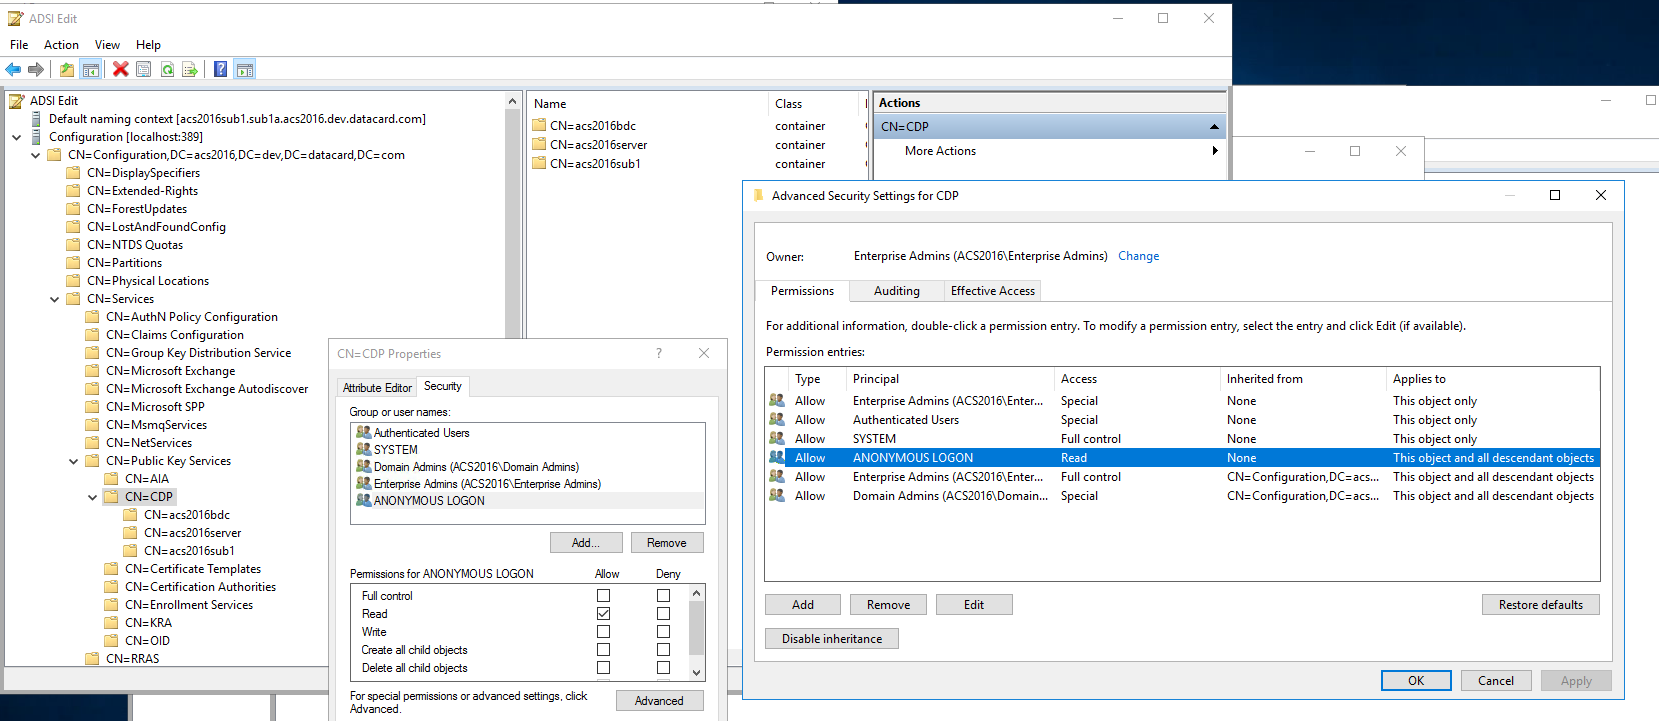Open Properties via the toolbar icon
The width and height of the screenshot is (1659, 721).
[x=144, y=69]
